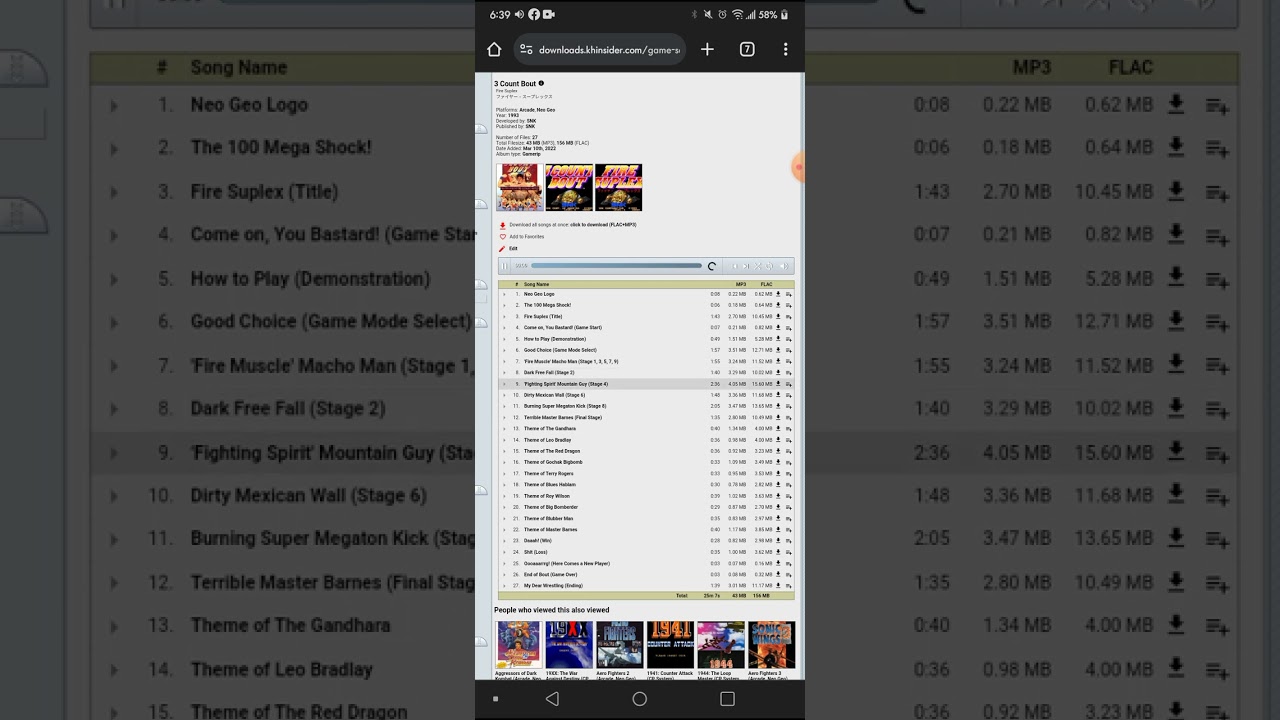
Task: Open a new tab with plus icon
Action: (x=707, y=49)
